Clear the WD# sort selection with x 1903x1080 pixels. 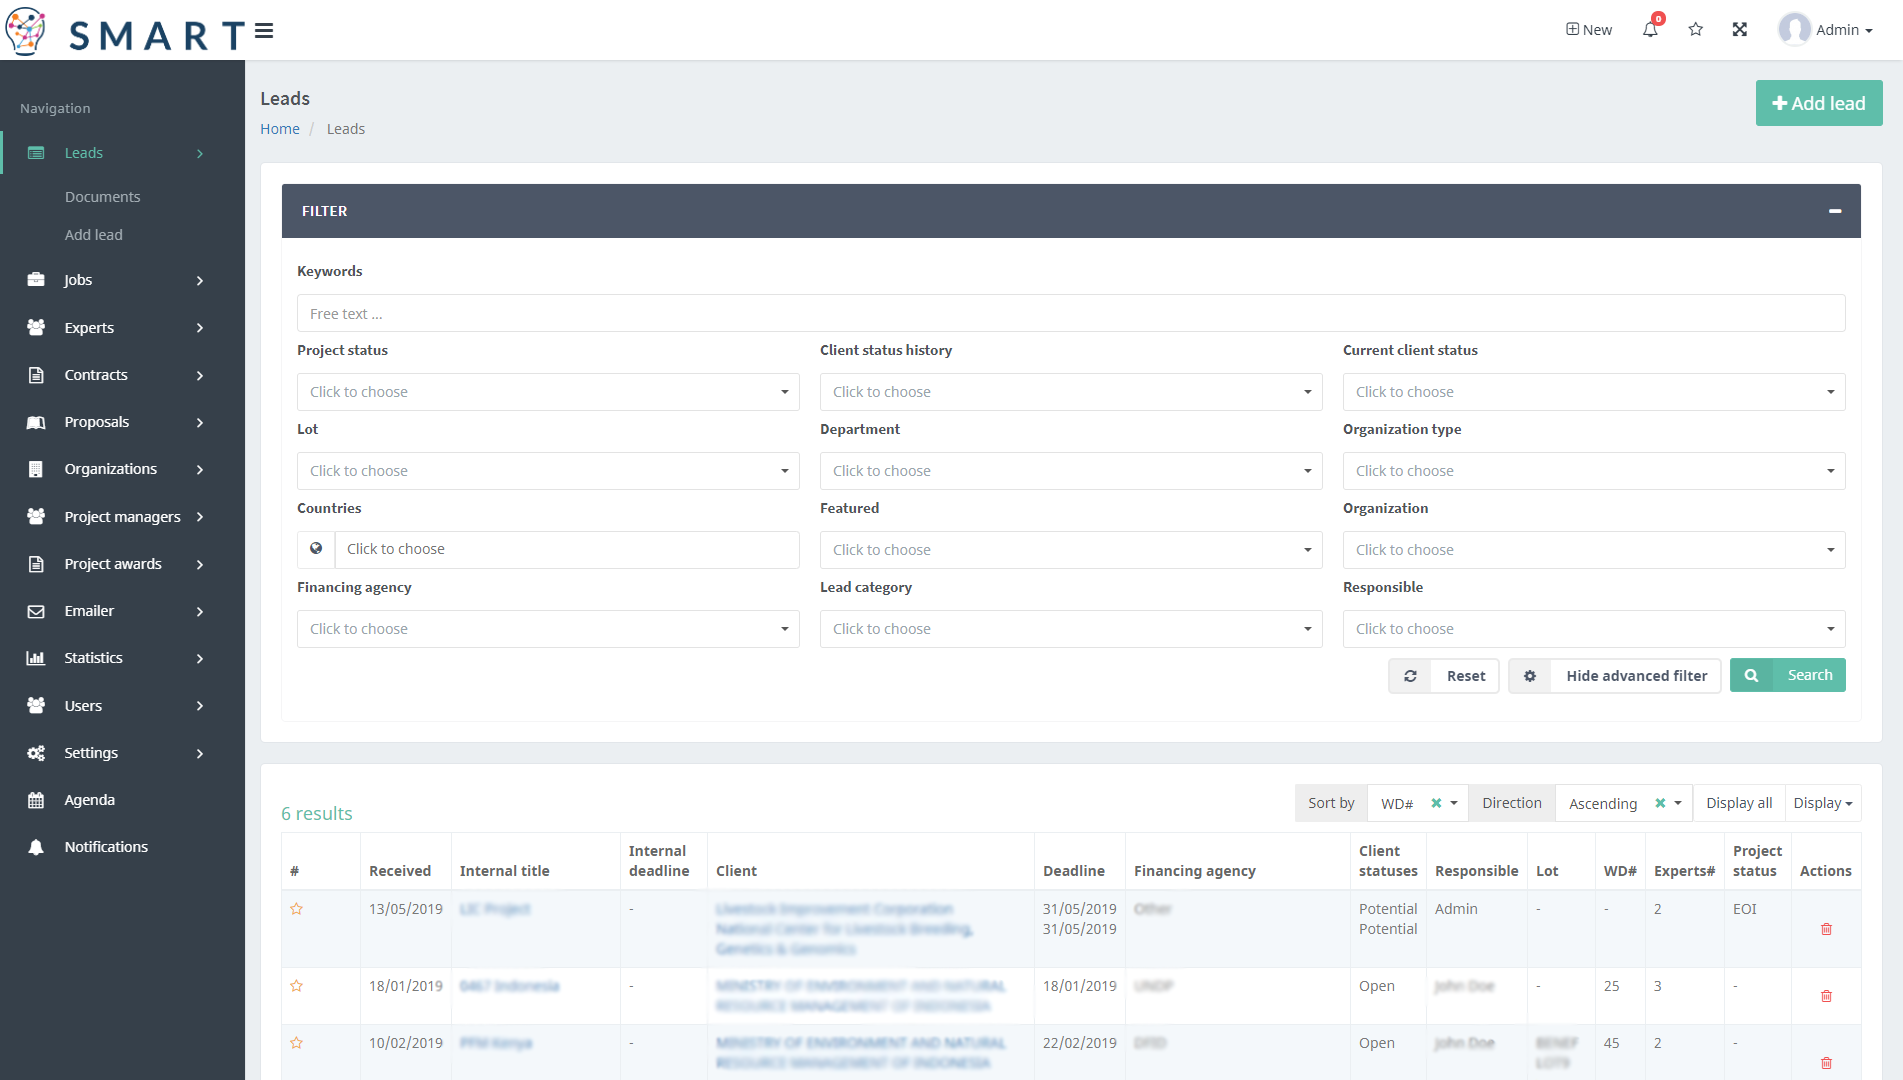pyautogui.click(x=1436, y=803)
